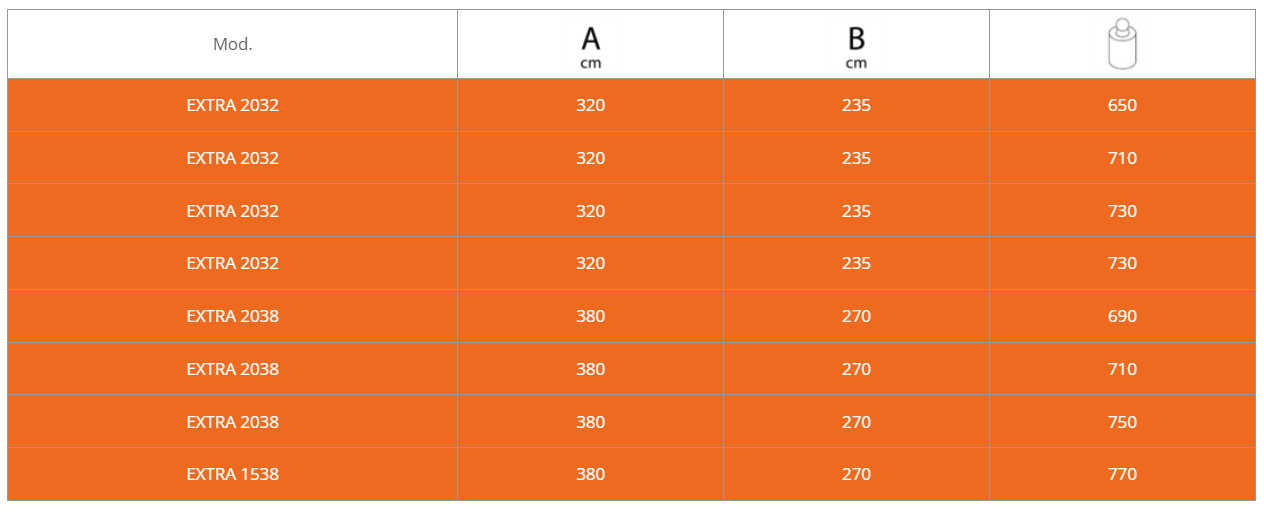1264x512 pixels.
Task: Click EXTRA 2038 in the row weighing 750
Action: [x=232, y=422]
